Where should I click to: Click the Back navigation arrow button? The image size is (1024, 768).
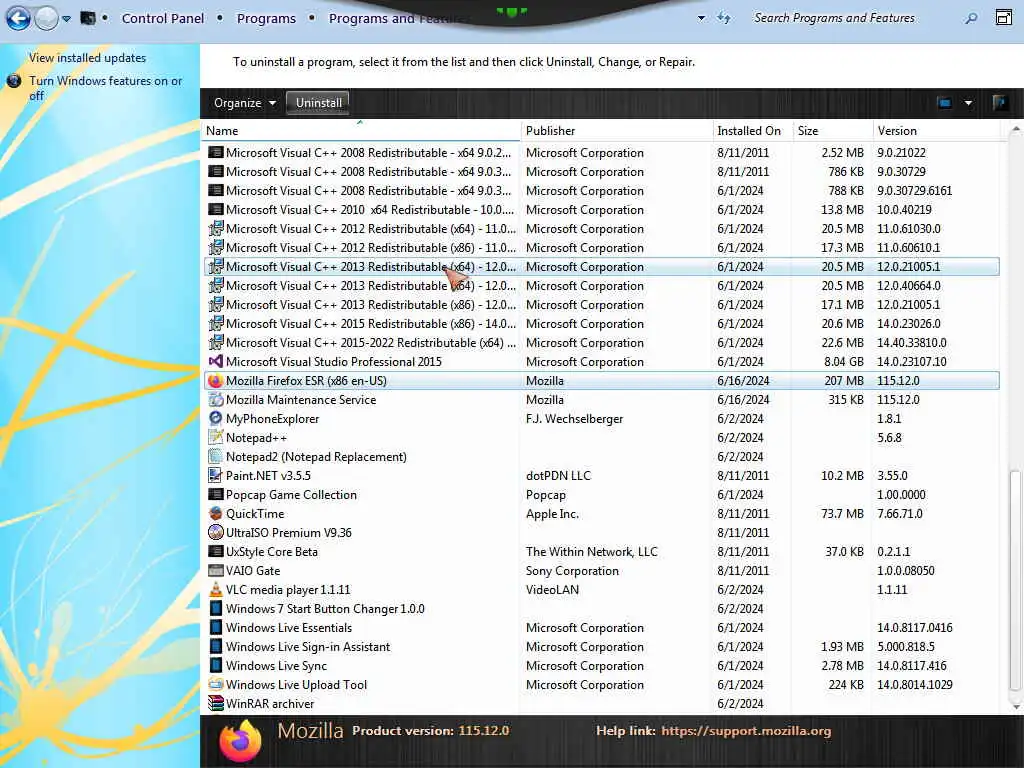[18, 18]
